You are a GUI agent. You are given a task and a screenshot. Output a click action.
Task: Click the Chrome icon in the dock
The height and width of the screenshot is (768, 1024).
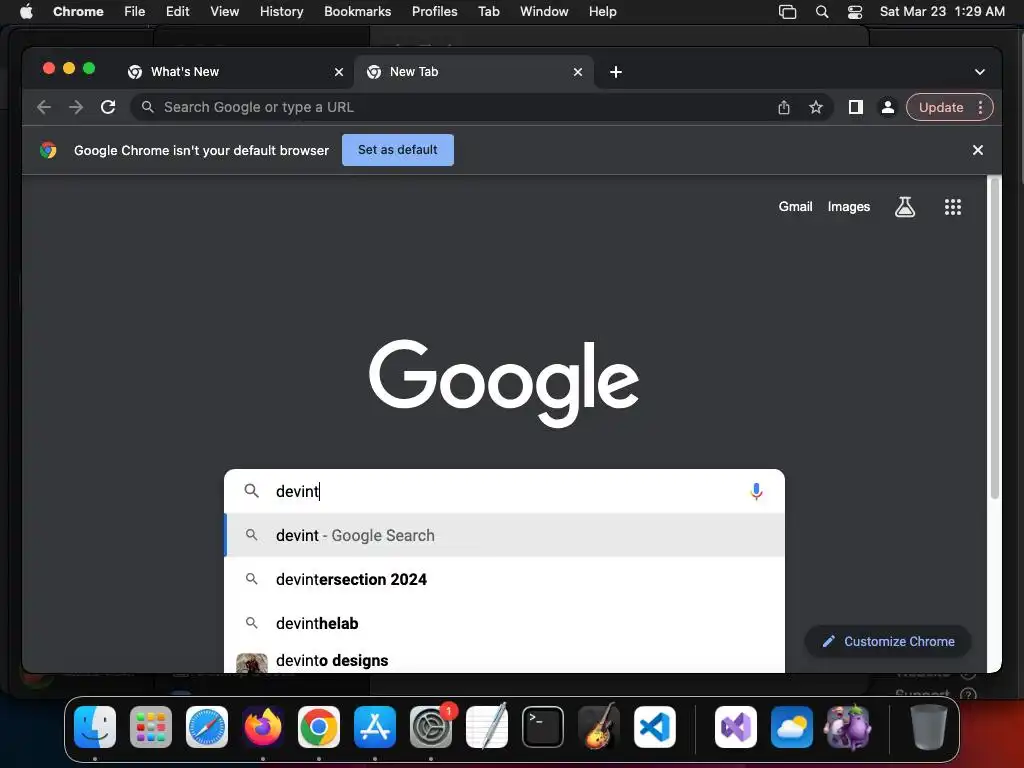[x=319, y=727]
